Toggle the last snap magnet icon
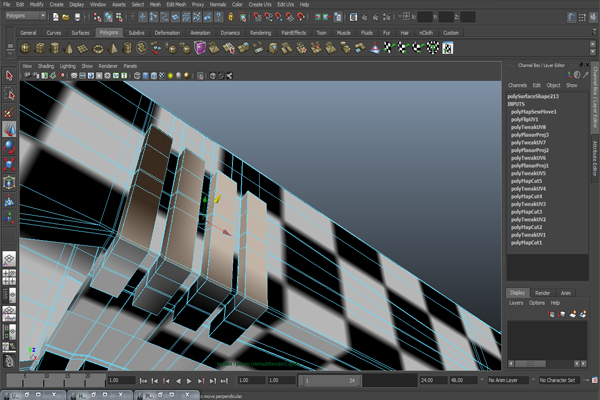 tap(301, 17)
